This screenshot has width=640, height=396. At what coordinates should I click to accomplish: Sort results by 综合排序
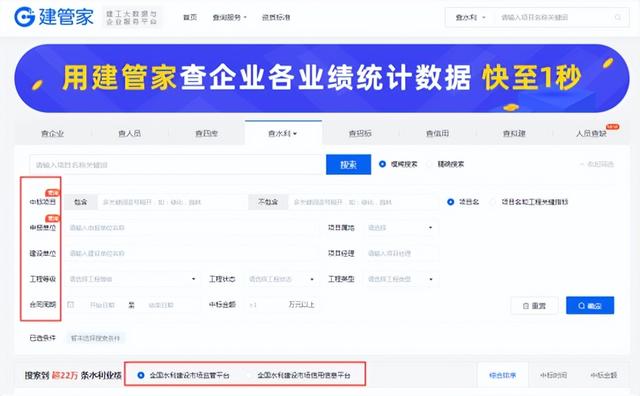pyautogui.click(x=502, y=375)
